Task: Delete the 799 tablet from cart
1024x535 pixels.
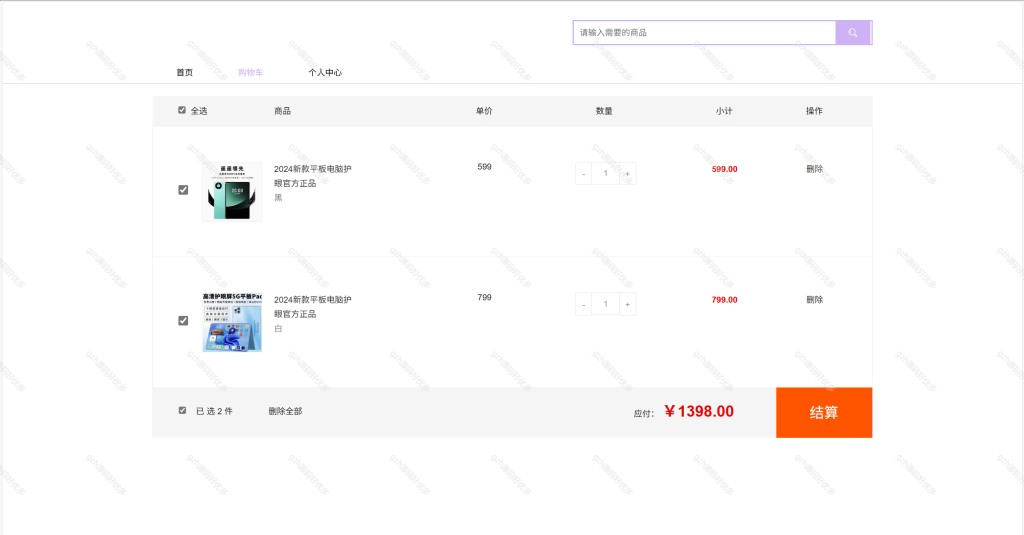Action: click(814, 300)
